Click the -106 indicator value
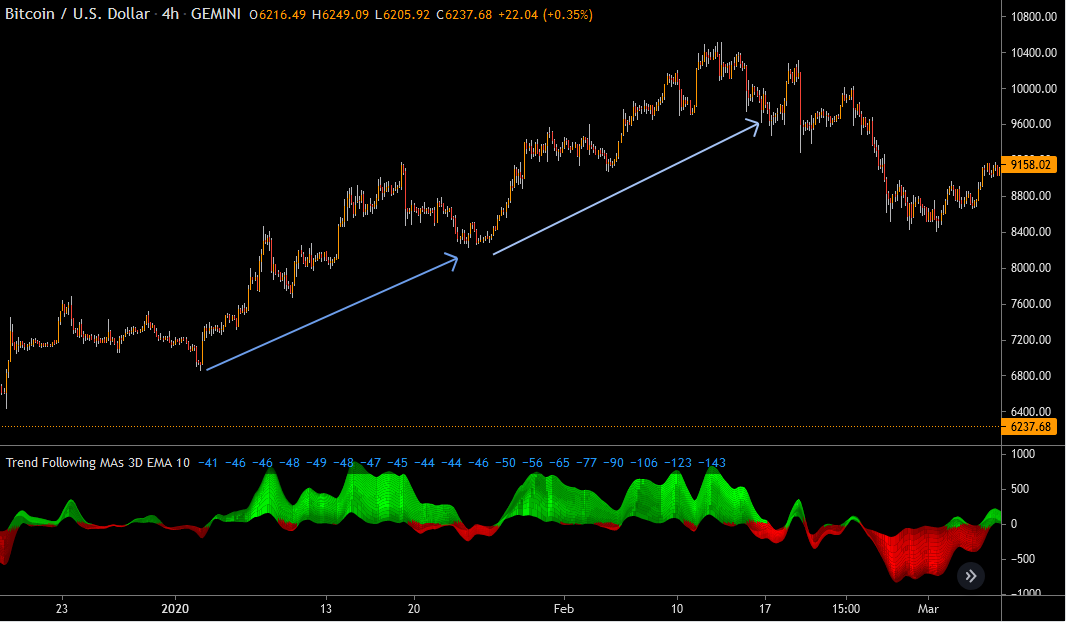 coord(644,463)
